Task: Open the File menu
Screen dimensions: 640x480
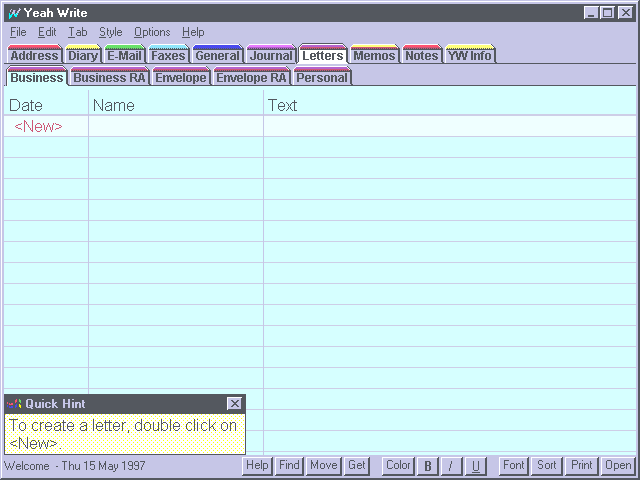Action: [x=18, y=32]
